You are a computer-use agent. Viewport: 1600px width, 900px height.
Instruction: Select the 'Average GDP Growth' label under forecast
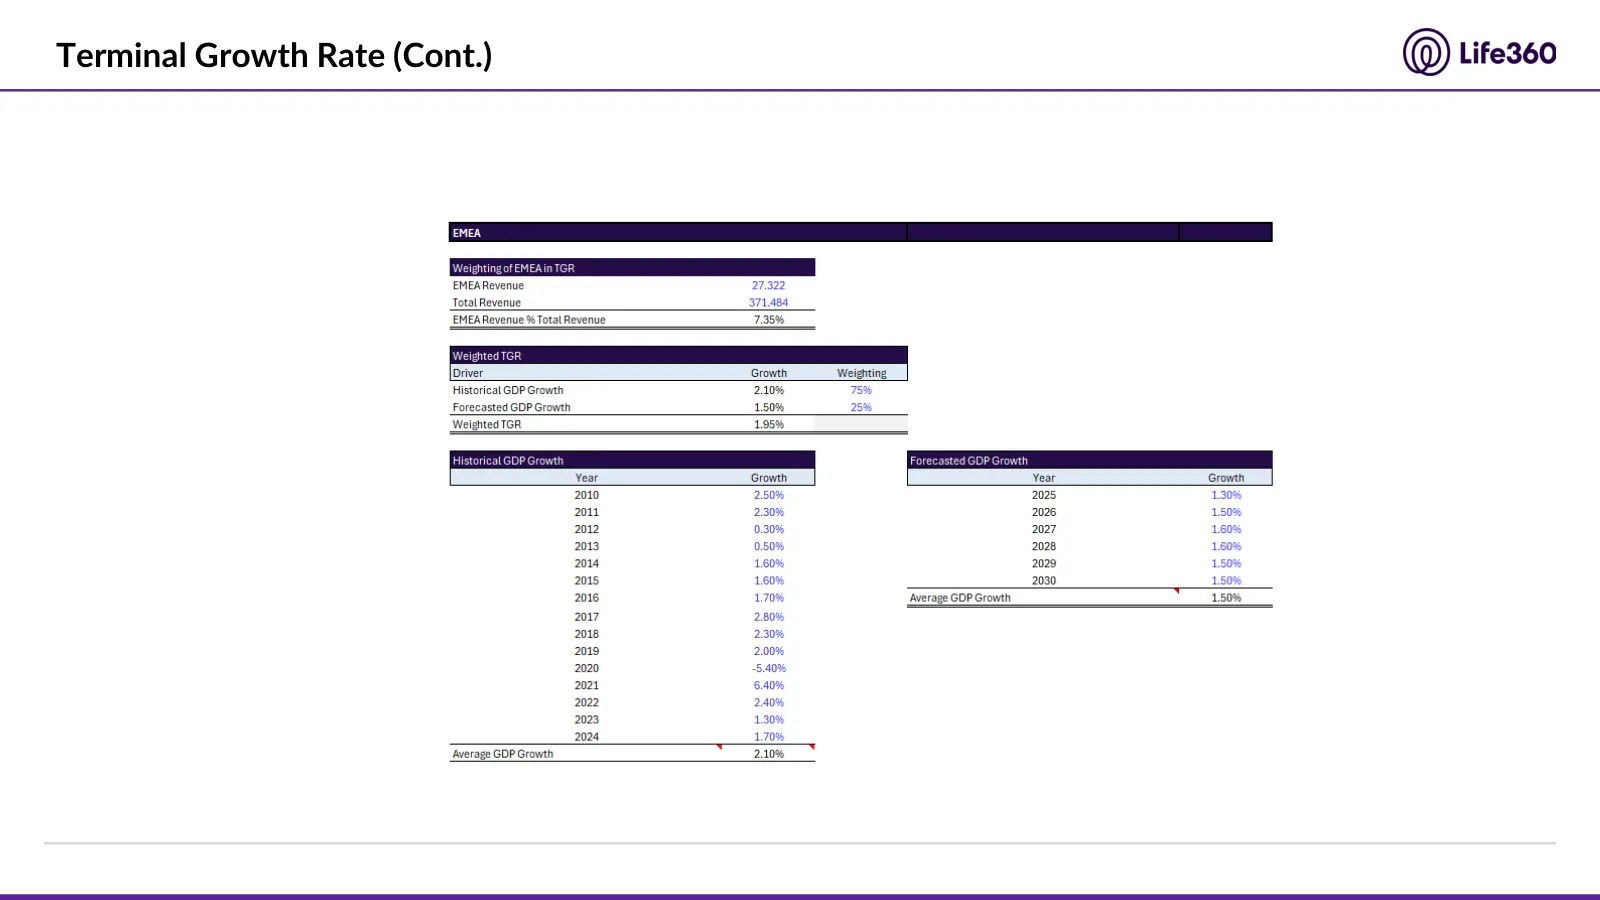960,598
